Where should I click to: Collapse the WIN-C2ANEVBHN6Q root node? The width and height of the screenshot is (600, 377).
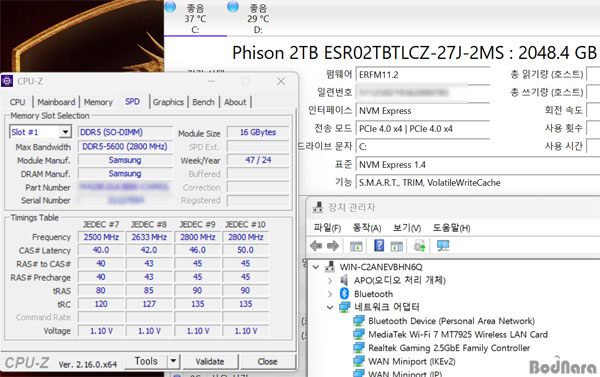(x=316, y=267)
